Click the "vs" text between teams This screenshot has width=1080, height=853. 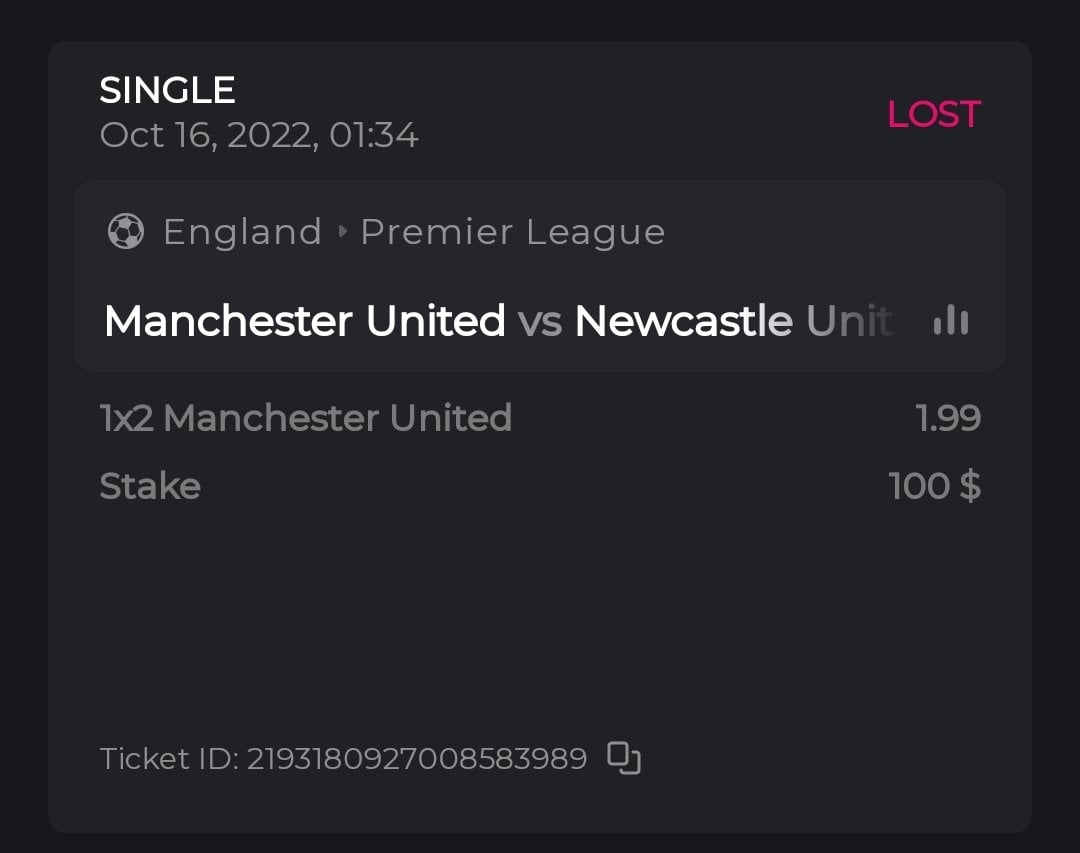click(x=540, y=321)
